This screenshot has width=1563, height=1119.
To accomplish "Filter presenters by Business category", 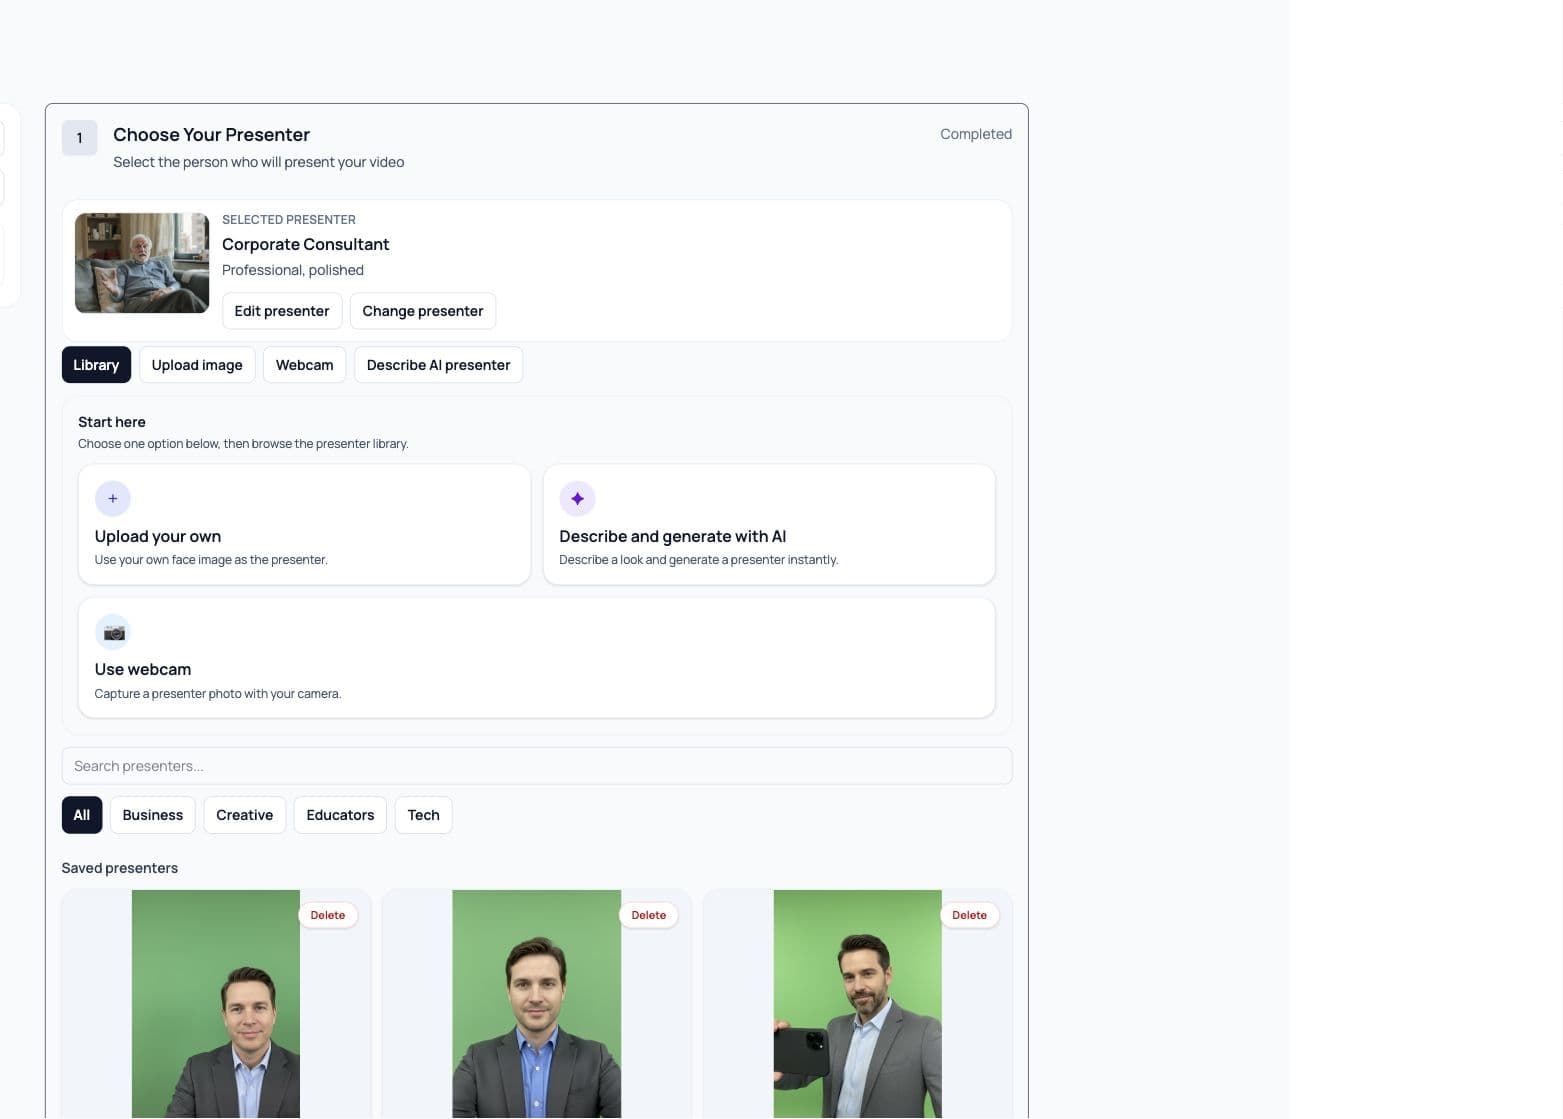I will pyautogui.click(x=153, y=815).
